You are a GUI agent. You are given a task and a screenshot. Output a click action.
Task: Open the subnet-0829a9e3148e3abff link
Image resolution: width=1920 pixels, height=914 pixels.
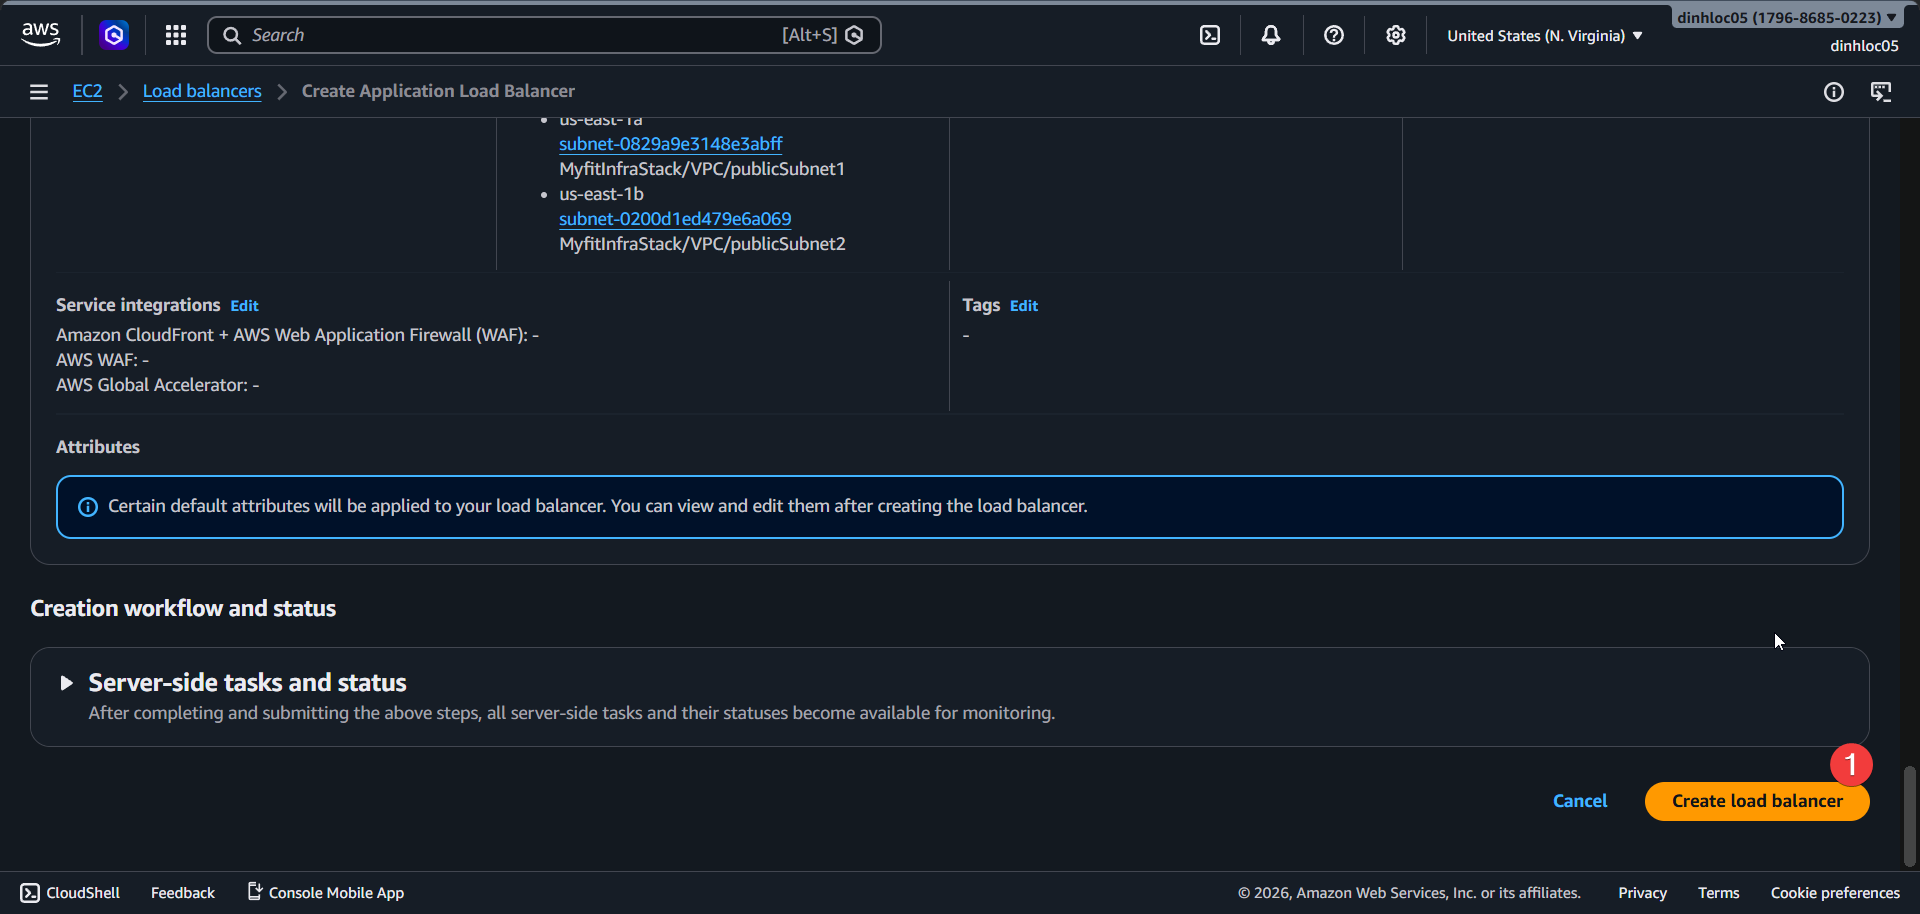coord(670,143)
